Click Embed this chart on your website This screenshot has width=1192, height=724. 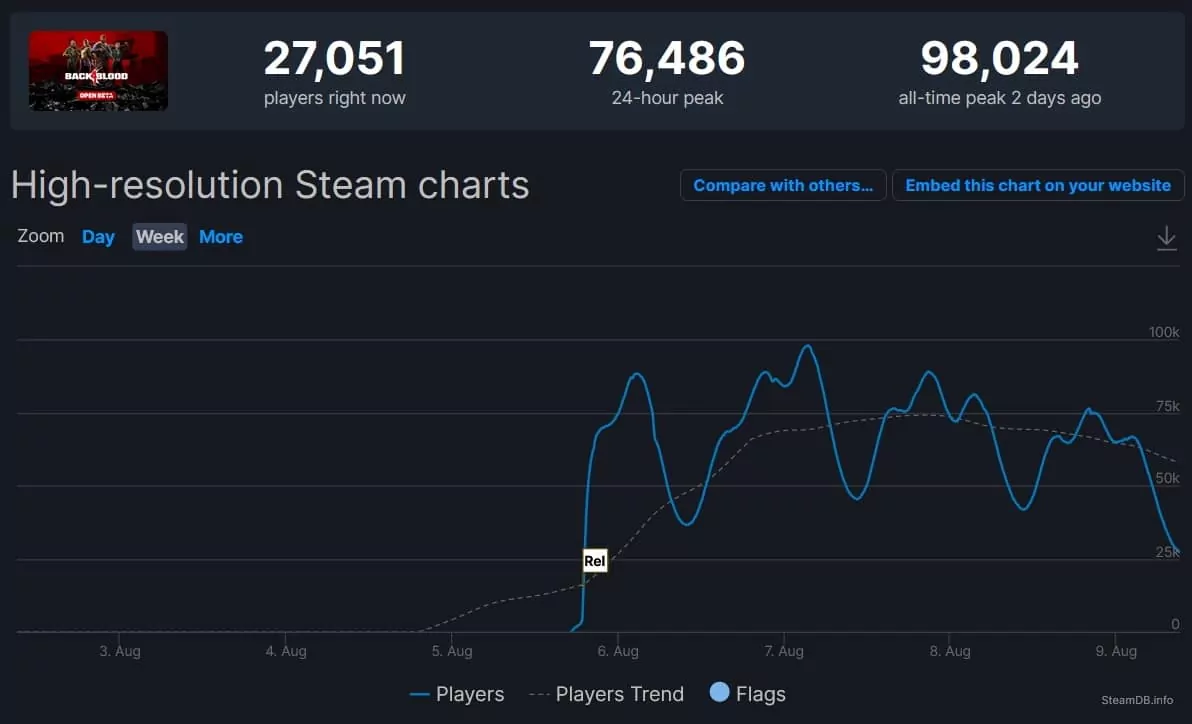1038,186
